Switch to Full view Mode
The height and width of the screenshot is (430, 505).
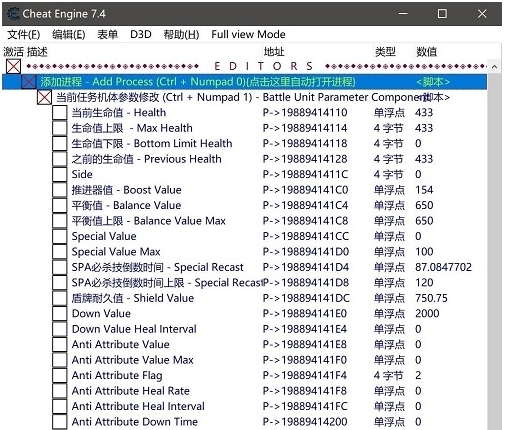[248, 34]
